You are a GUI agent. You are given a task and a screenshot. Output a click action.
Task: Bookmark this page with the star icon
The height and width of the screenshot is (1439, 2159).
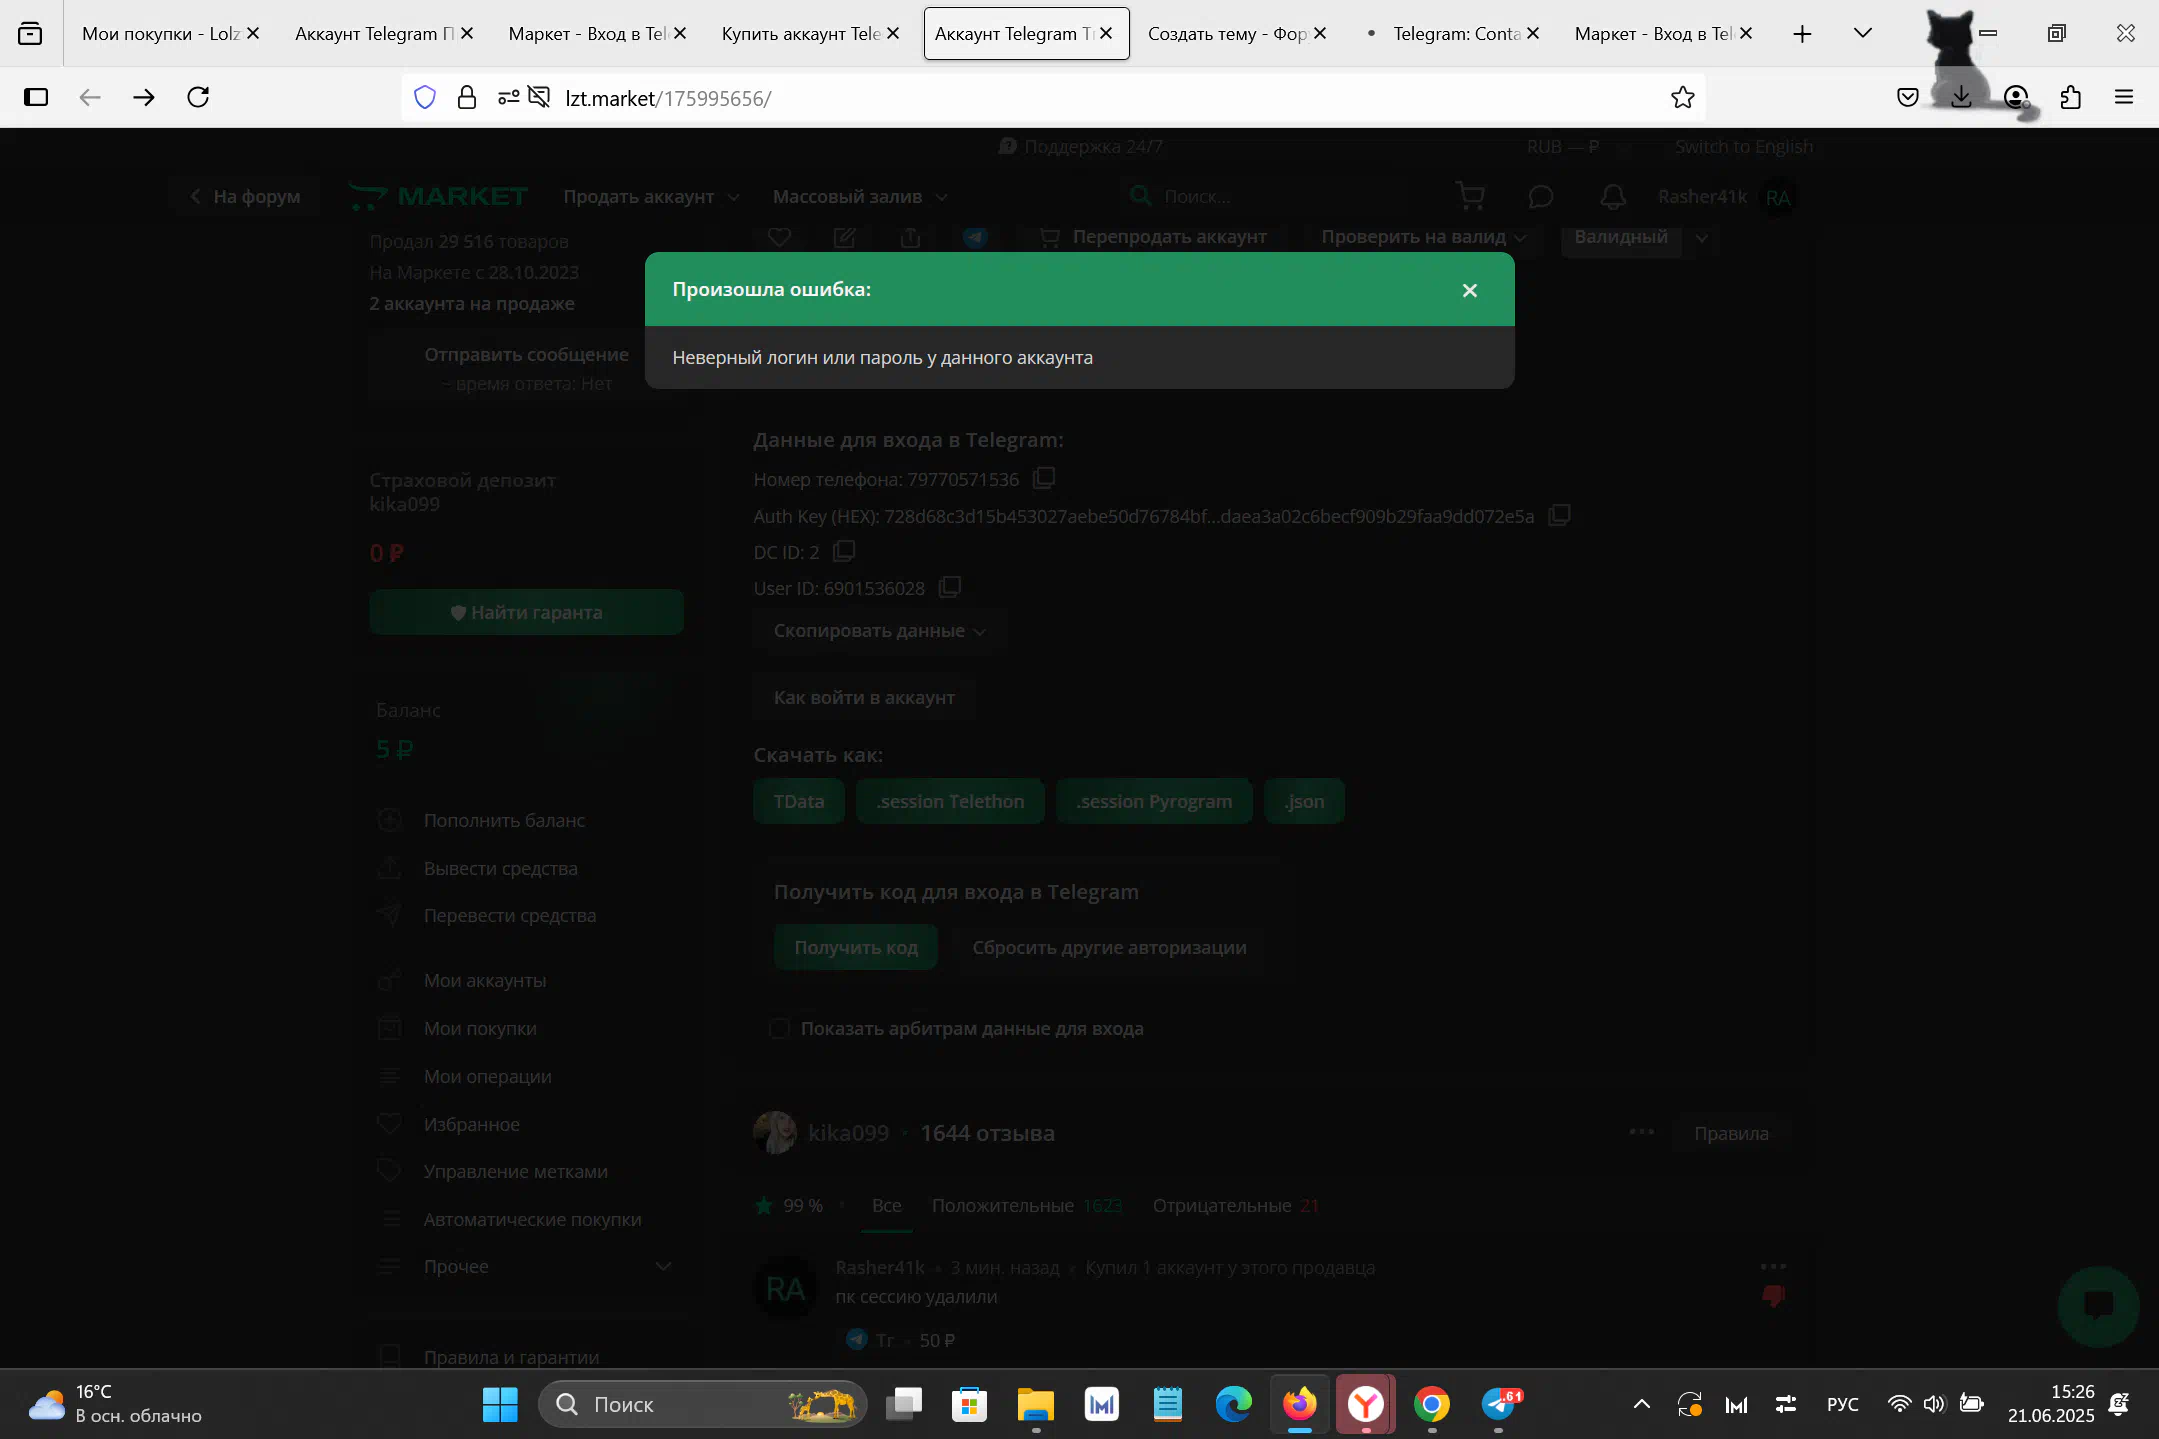click(1682, 97)
